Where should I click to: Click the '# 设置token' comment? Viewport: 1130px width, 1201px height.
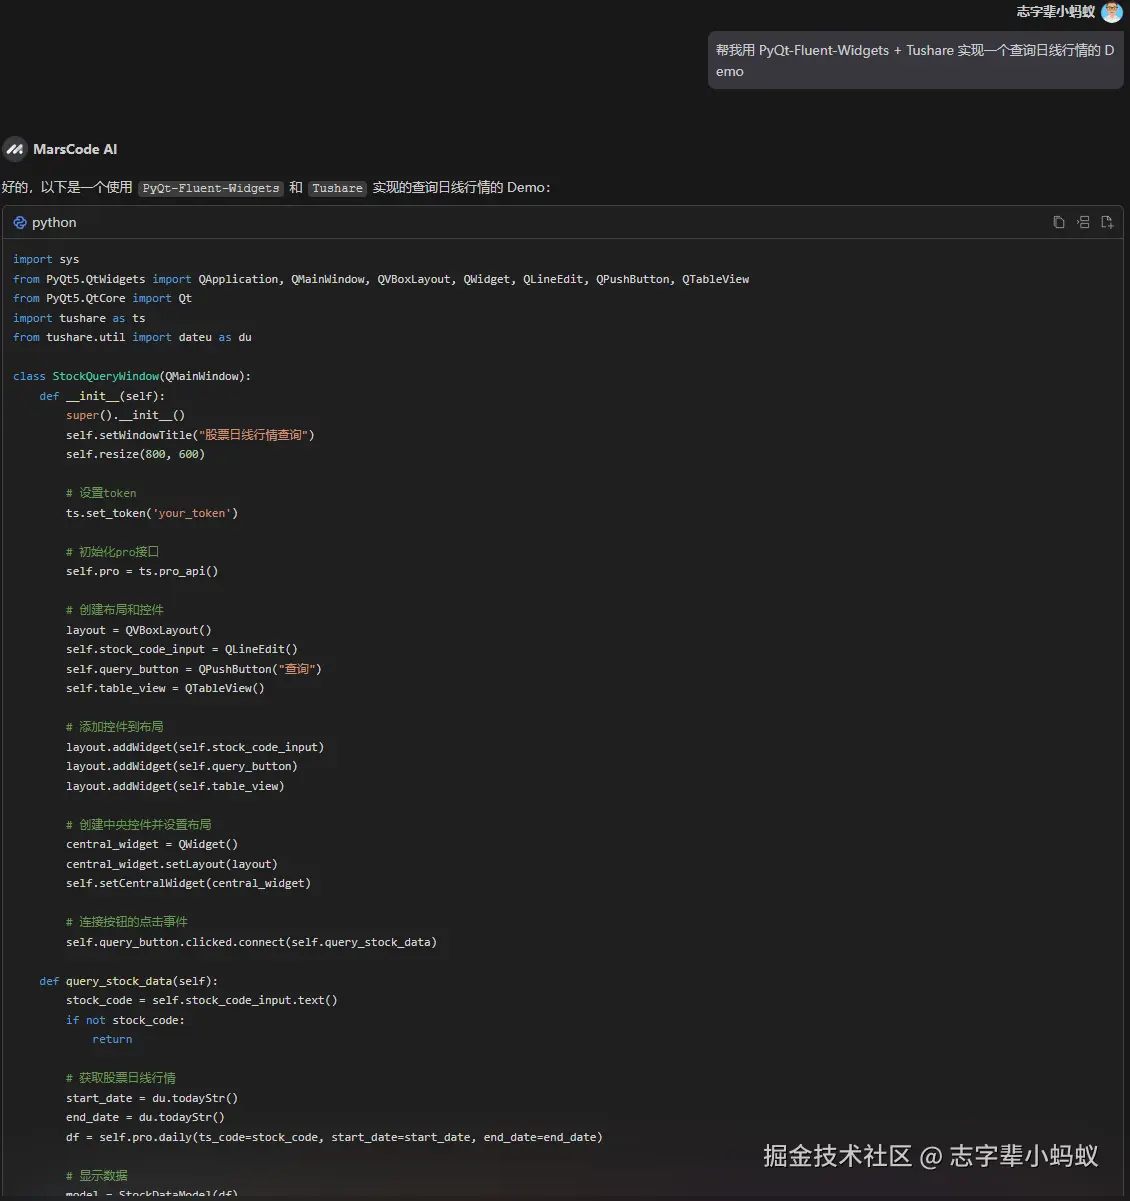coord(101,493)
